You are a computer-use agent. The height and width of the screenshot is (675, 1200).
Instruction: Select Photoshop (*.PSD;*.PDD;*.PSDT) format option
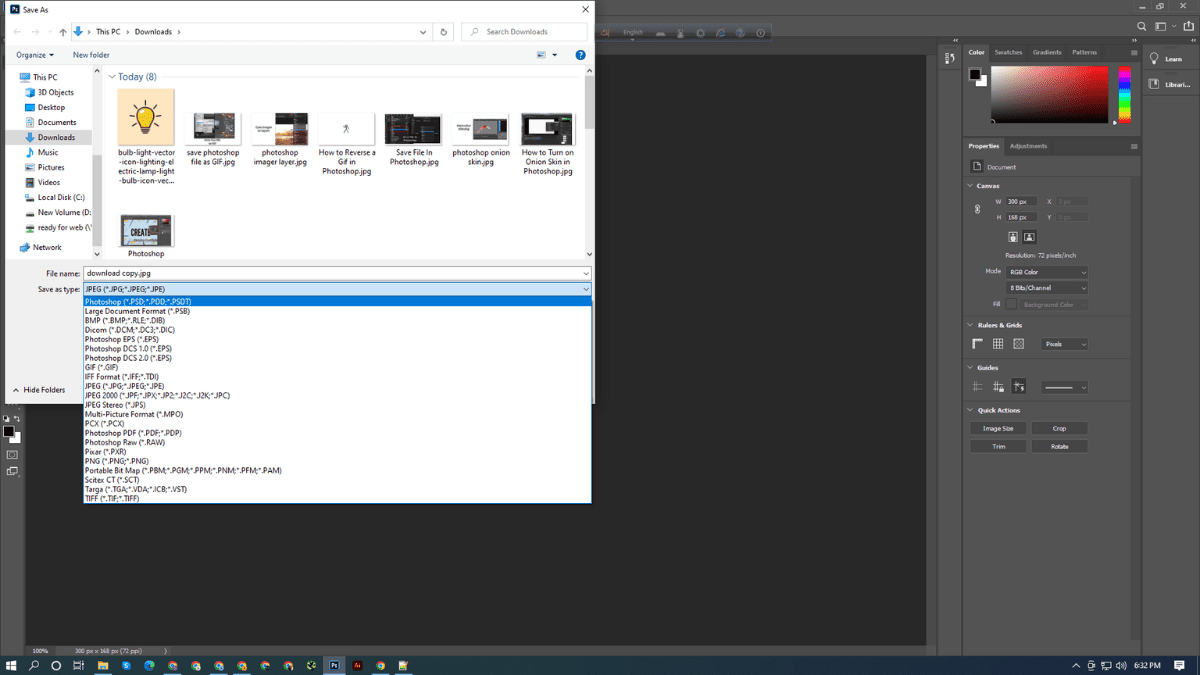pos(337,301)
